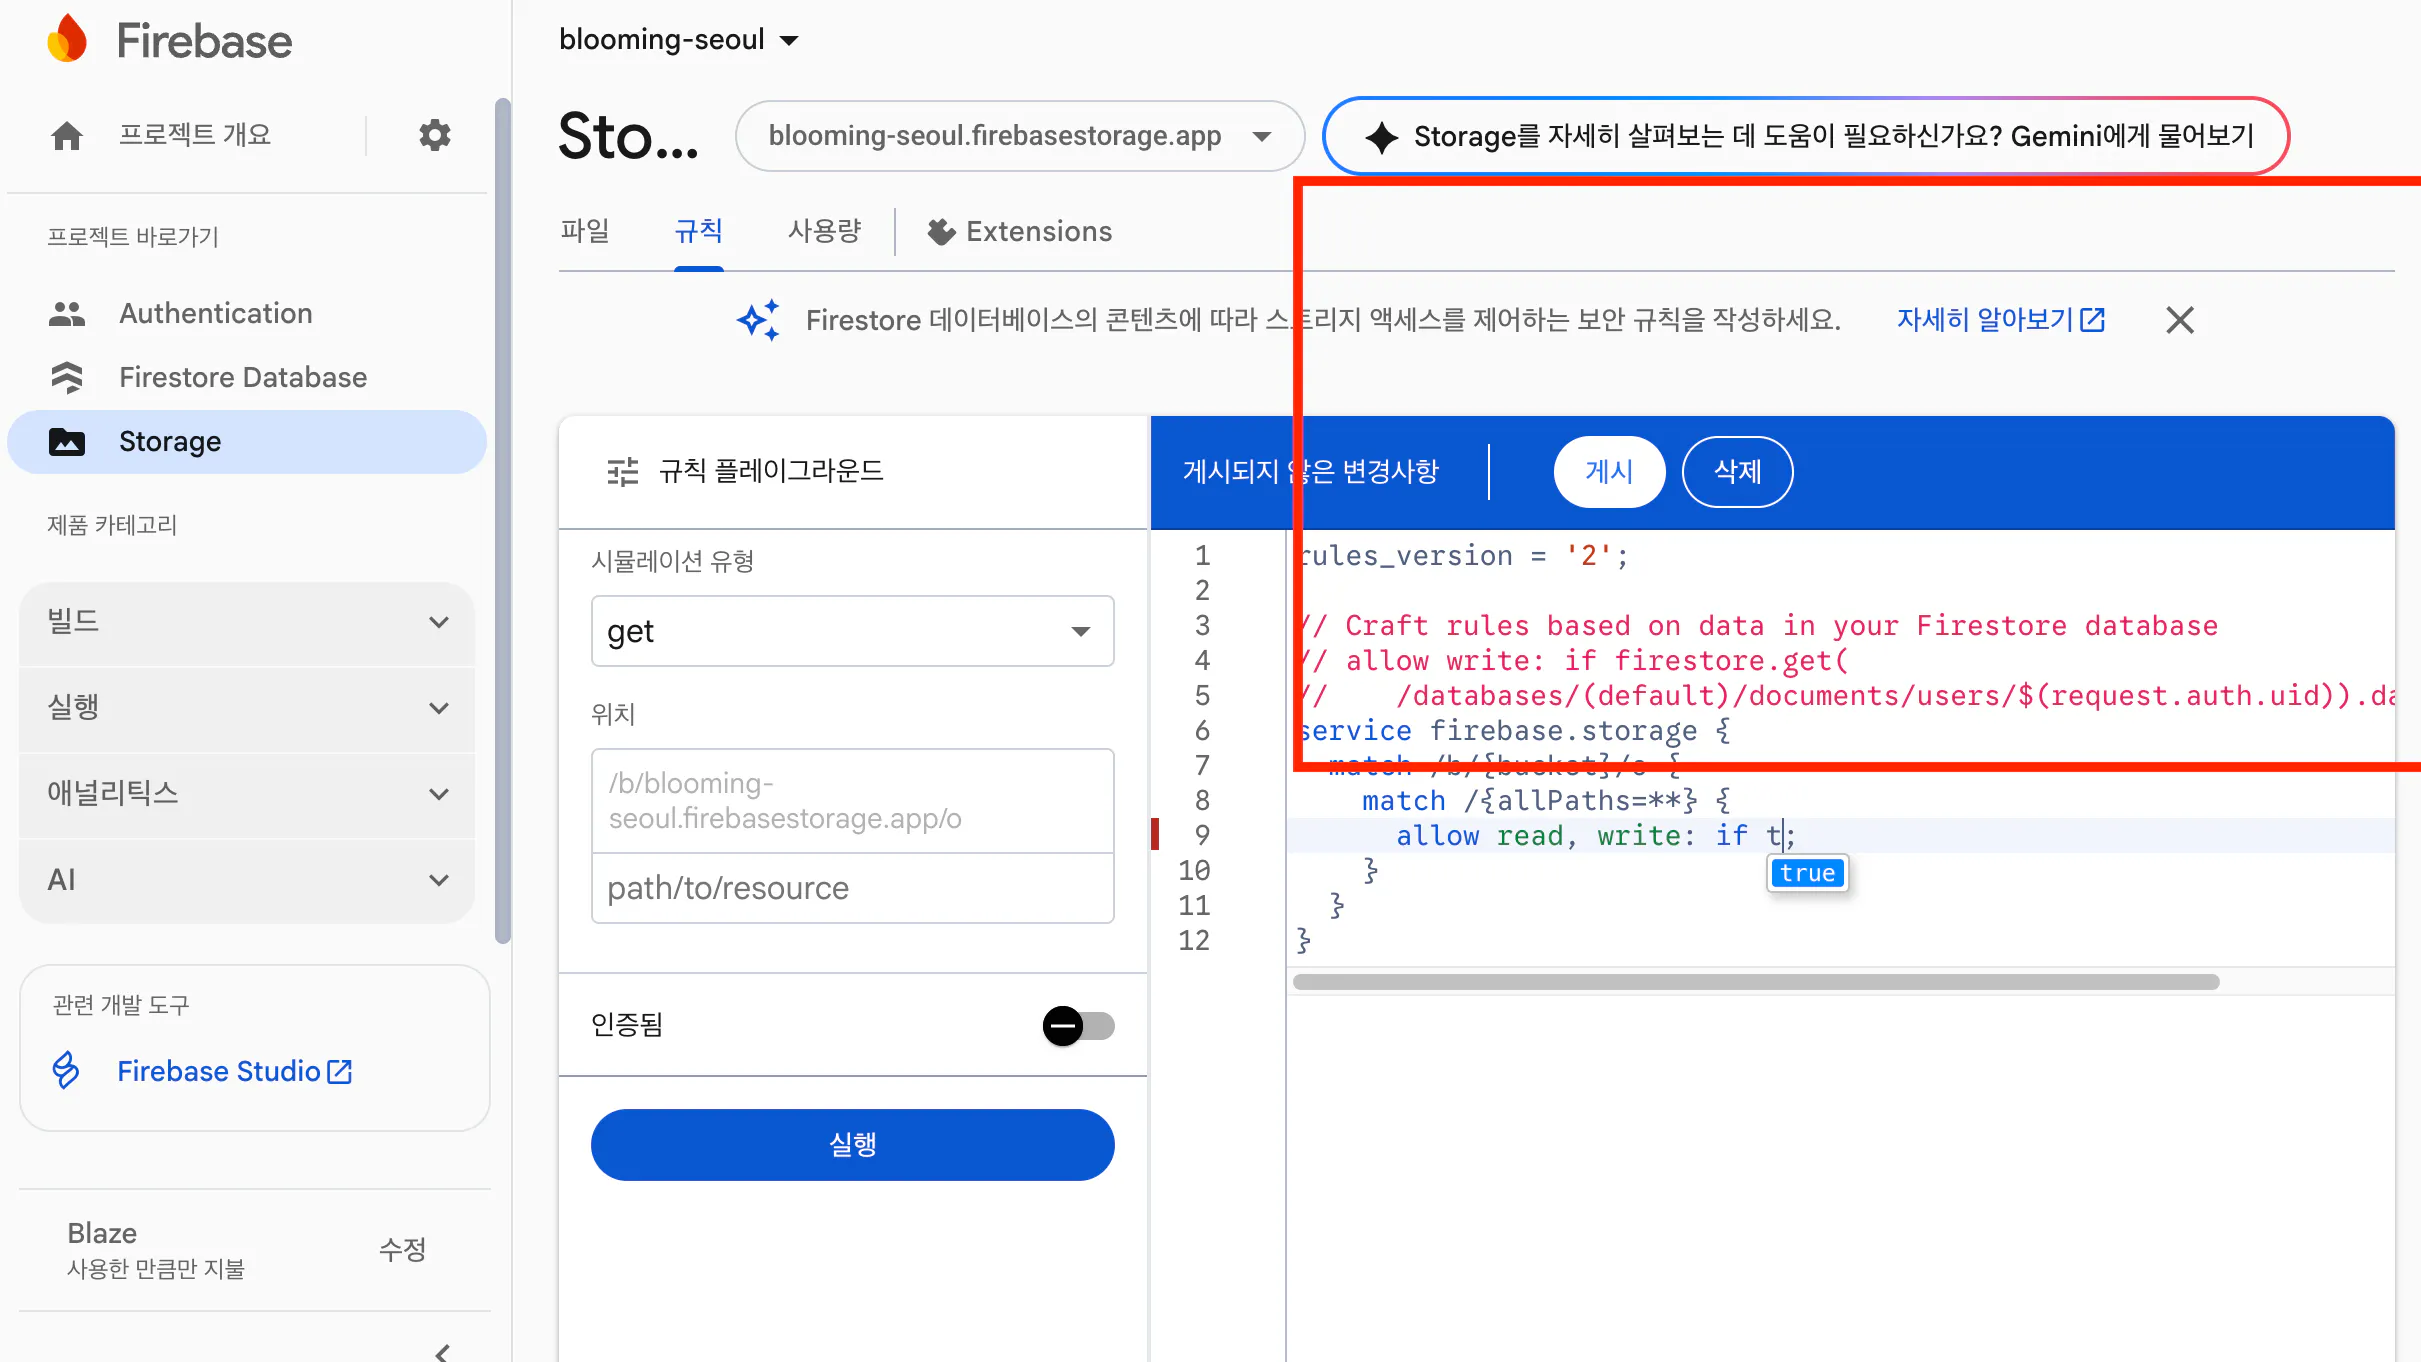The height and width of the screenshot is (1362, 2421).
Task: Open Authentication from the sidebar
Action: click(x=215, y=313)
